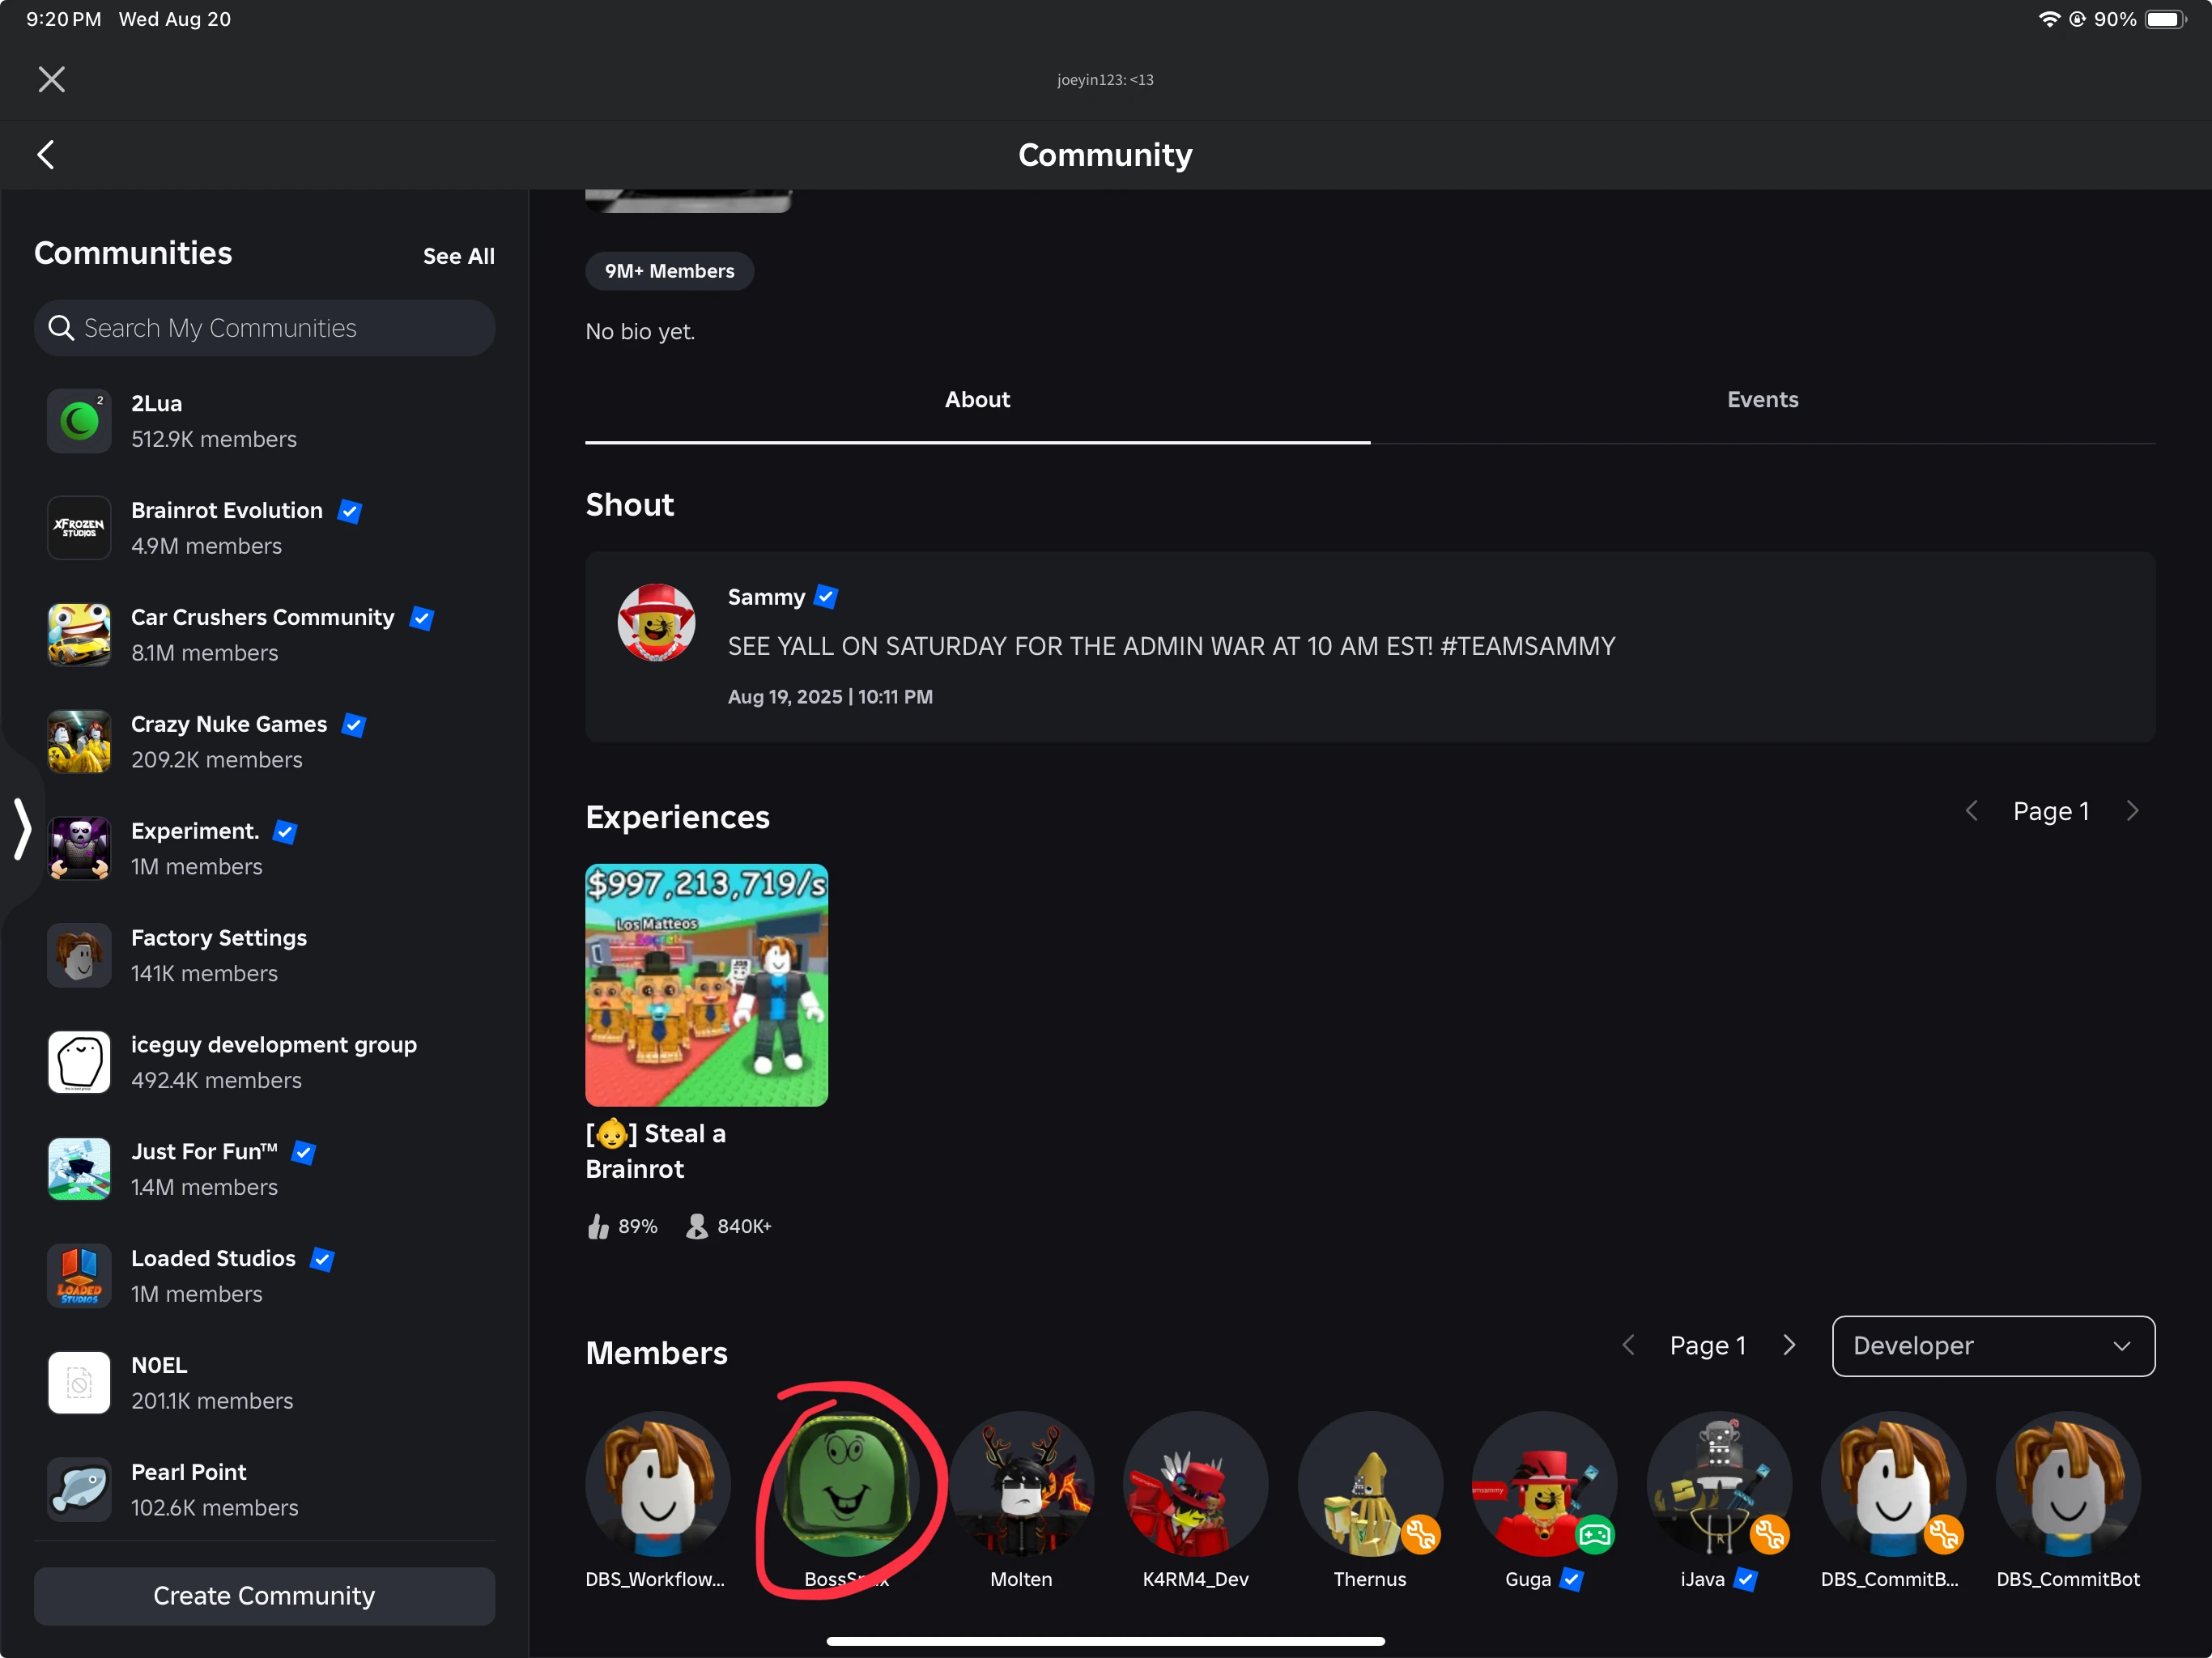Go to next Members page
The height and width of the screenshot is (1658, 2212).
pyautogui.click(x=1790, y=1346)
